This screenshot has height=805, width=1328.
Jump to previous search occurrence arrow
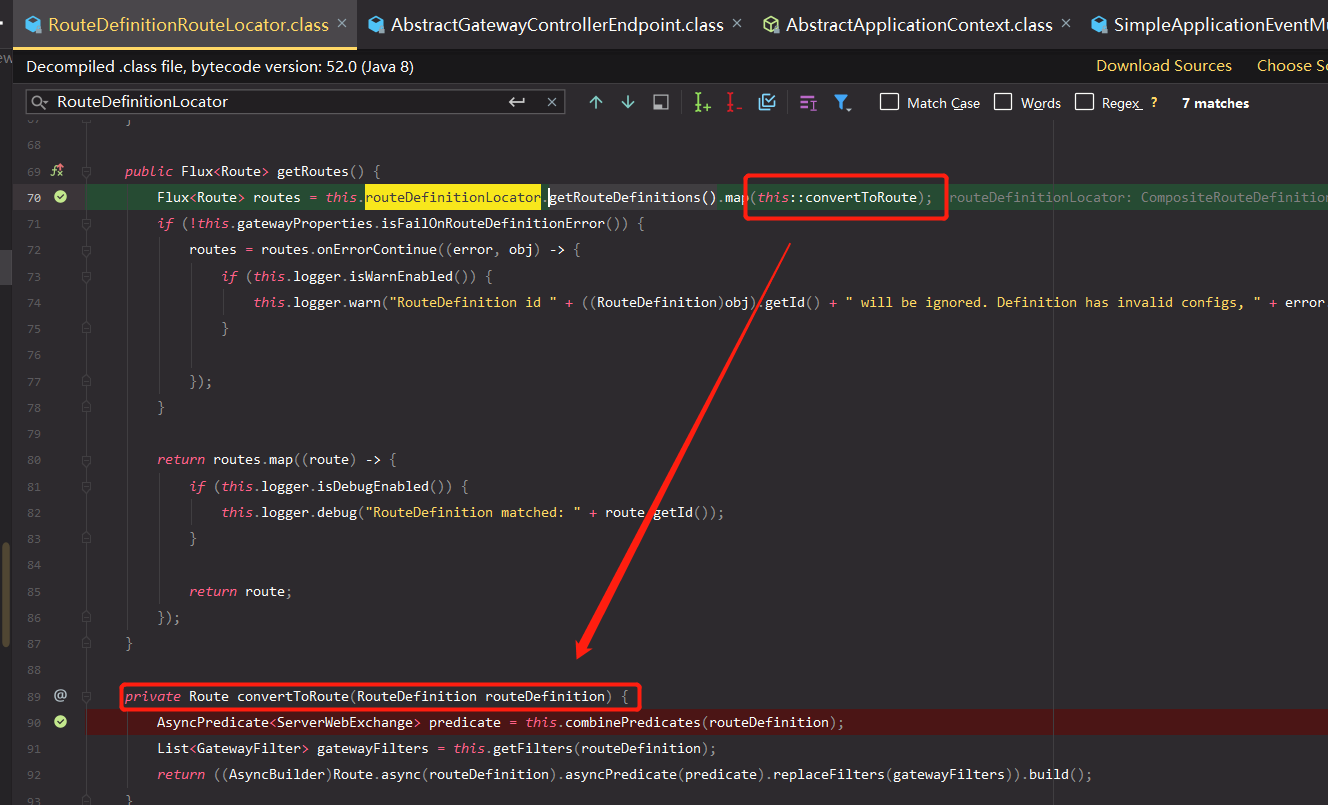coord(596,102)
